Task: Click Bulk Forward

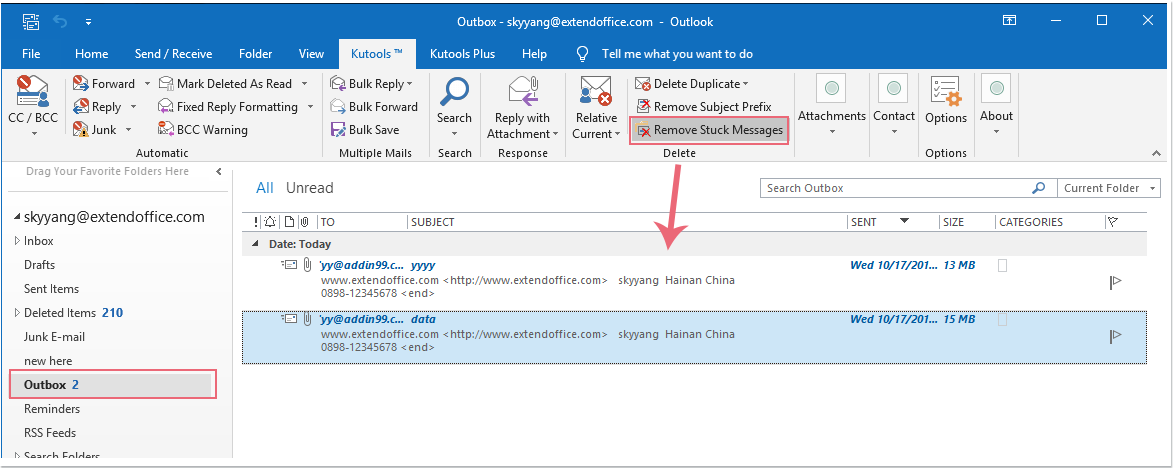Action: [x=373, y=107]
